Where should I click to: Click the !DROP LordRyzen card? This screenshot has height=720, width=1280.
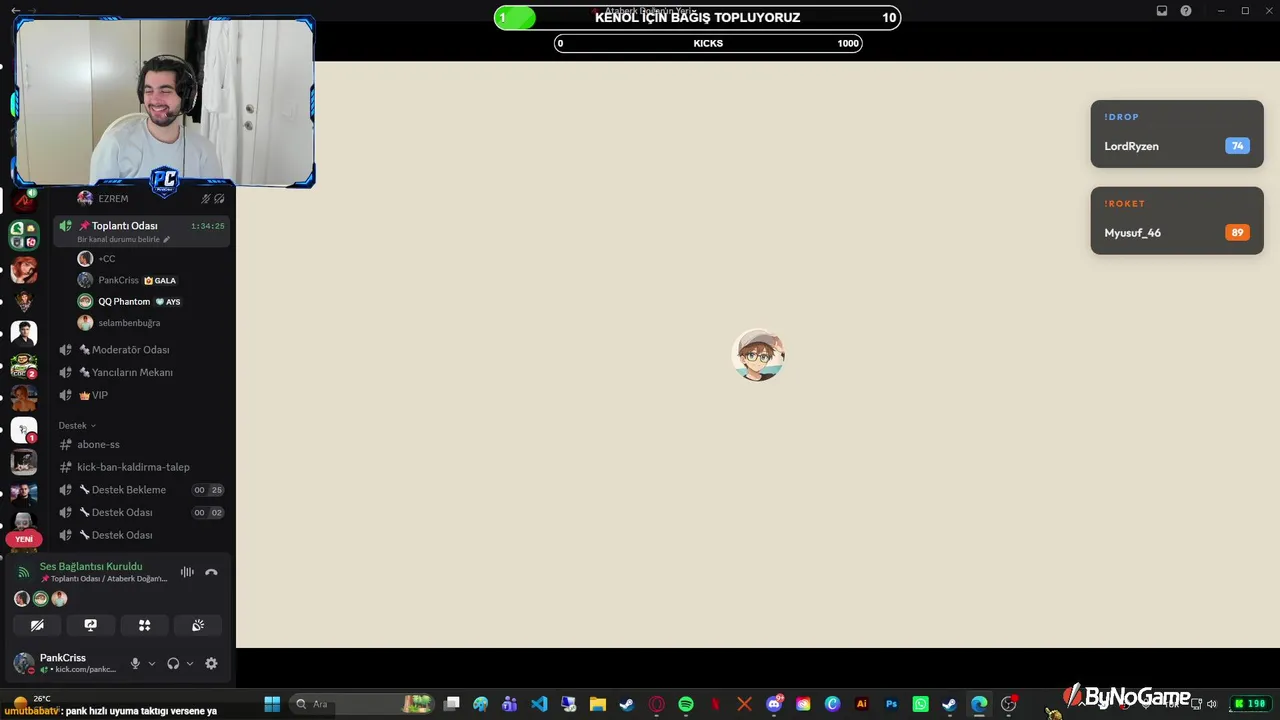click(1177, 134)
